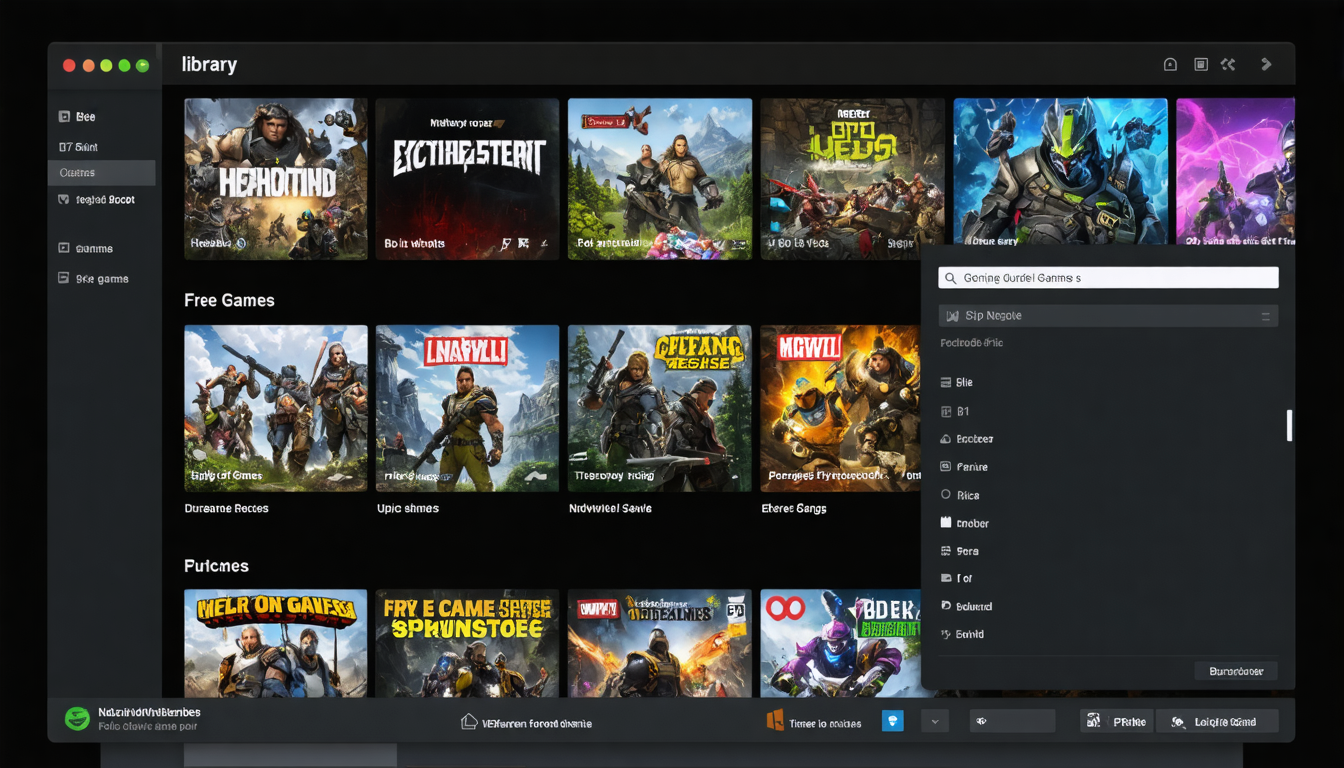Toggle the blue lightbulb switch in the bottom bar
The image size is (1344, 768).
[x=892, y=720]
